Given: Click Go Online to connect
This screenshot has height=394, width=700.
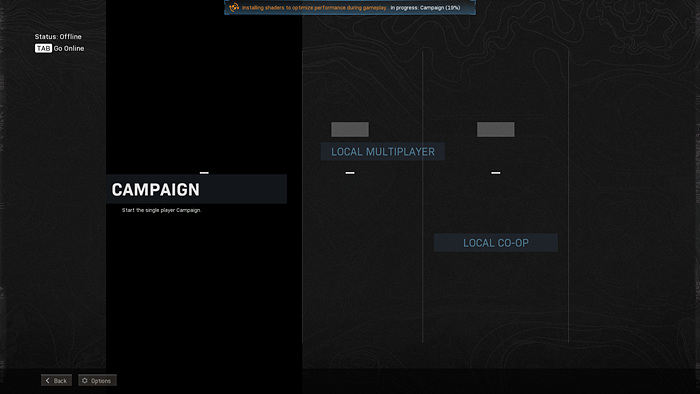Looking at the screenshot, I should pos(69,48).
